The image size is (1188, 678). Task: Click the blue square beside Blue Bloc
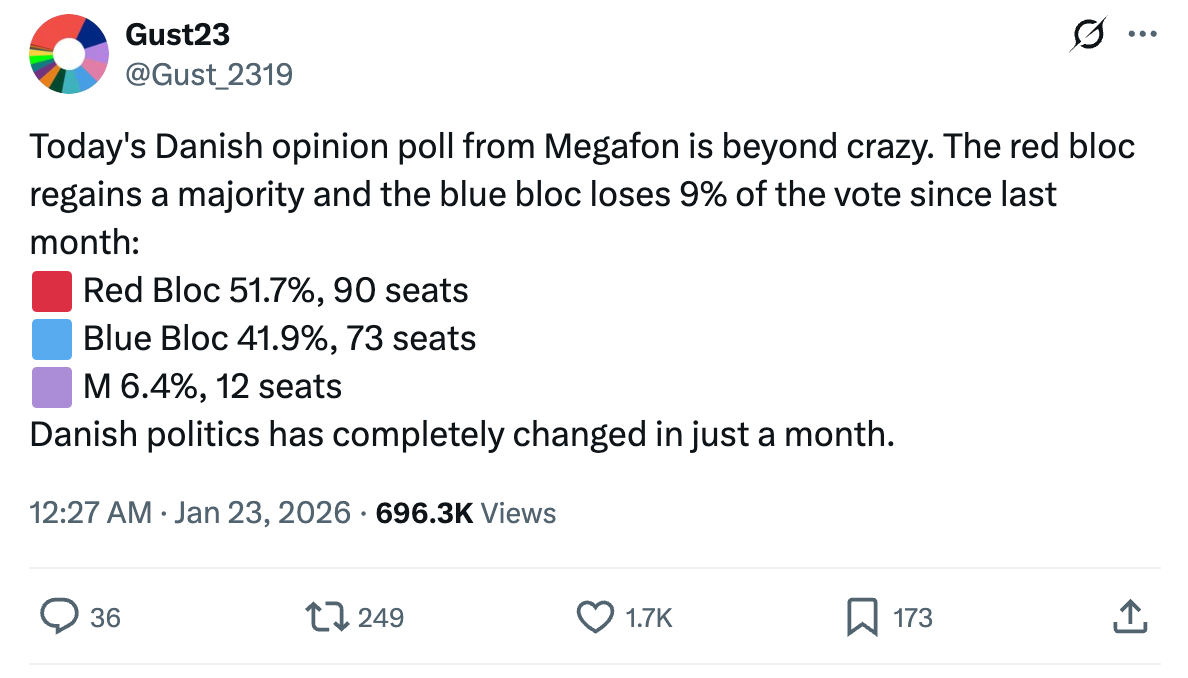52,339
